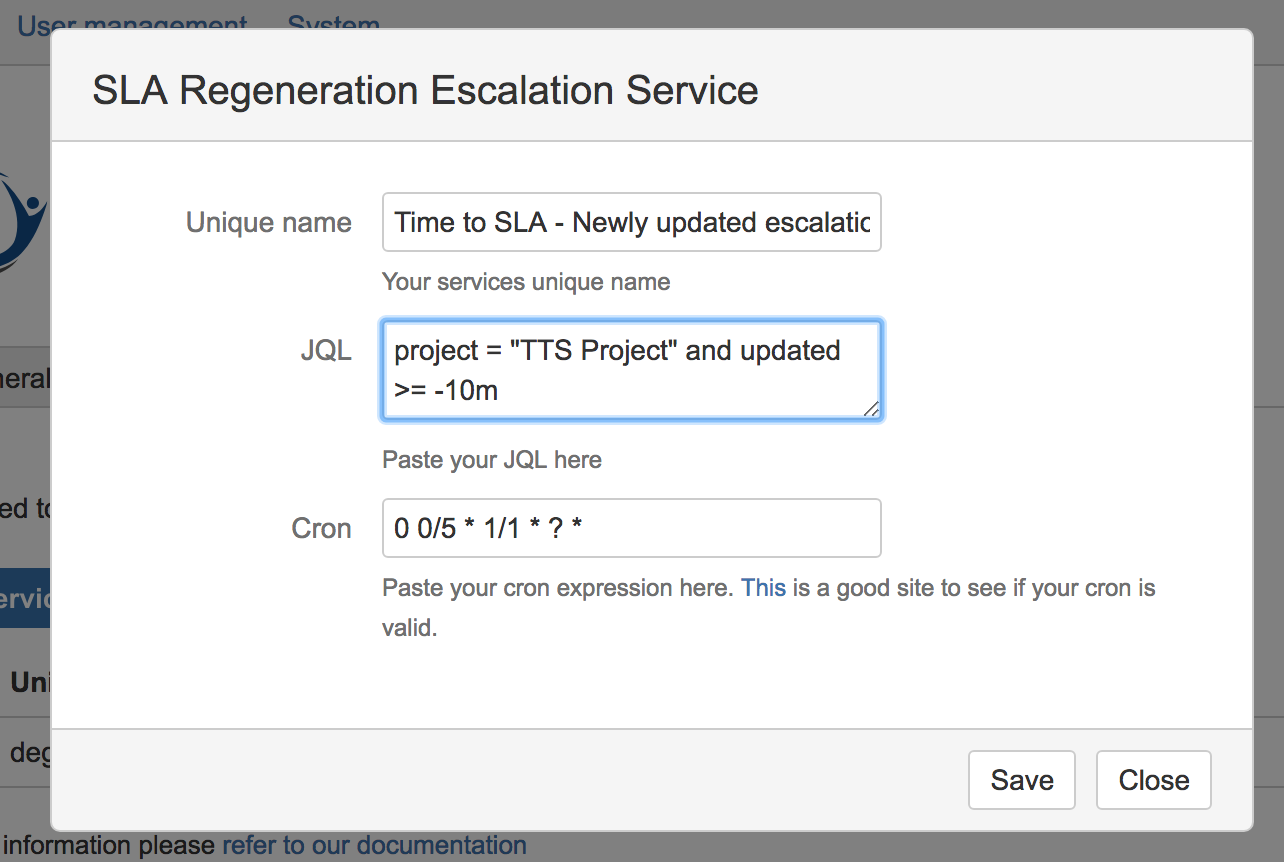Click the "Cron" field label
1284x862 pixels.
pos(321,527)
